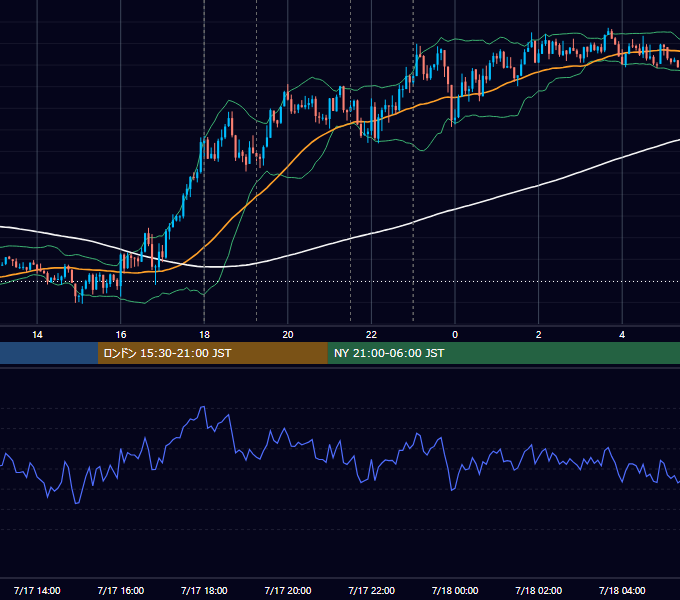Select the NY 21:00-06:00 JST session bar
Viewport: 680px width, 600px height.
(503, 353)
